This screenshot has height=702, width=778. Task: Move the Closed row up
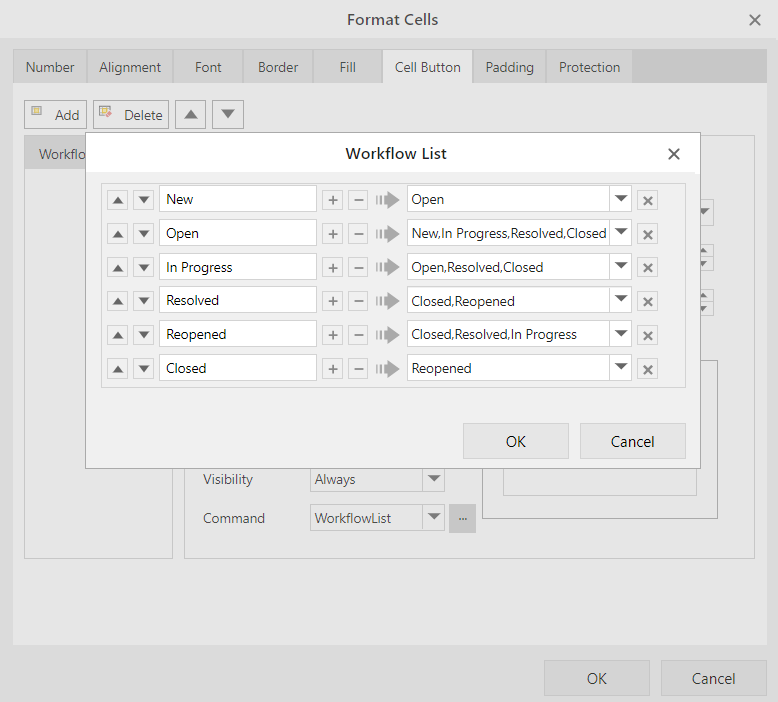[x=118, y=369]
